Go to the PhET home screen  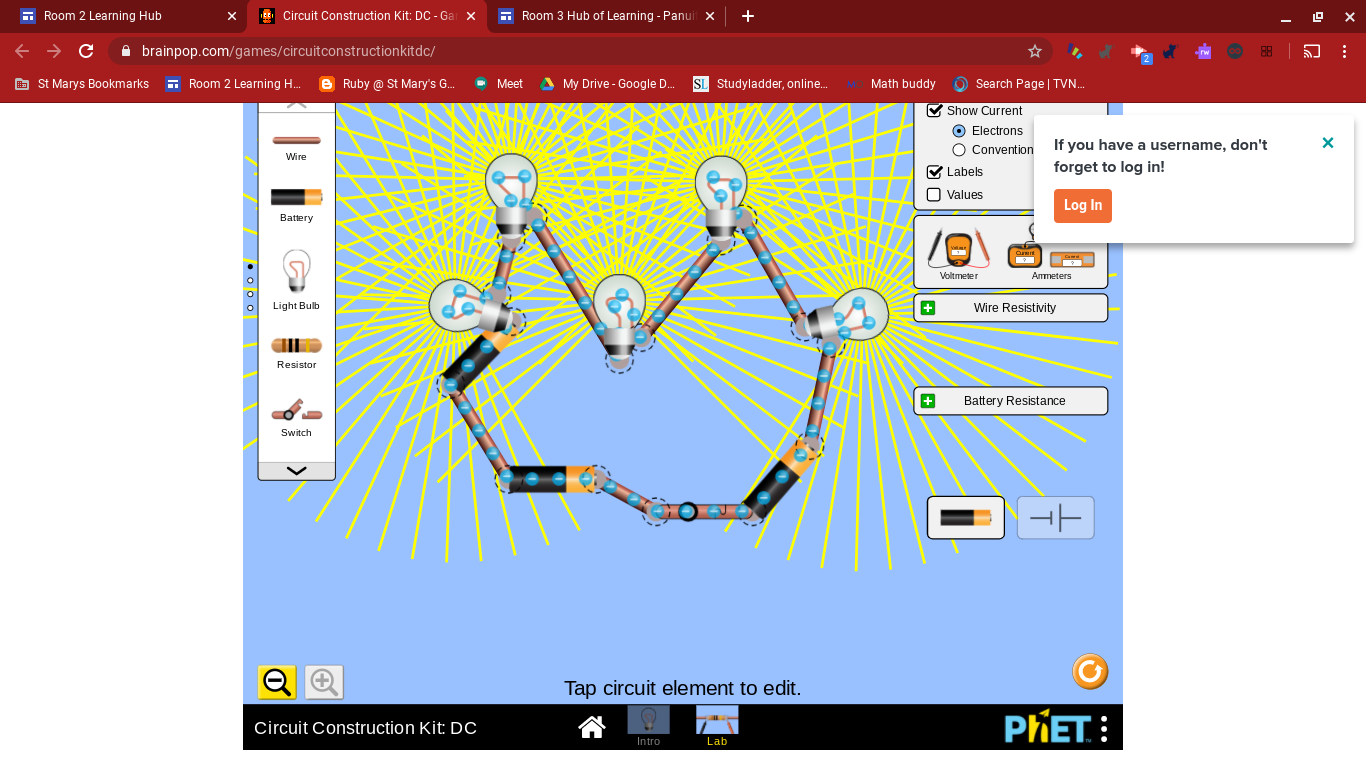coord(592,727)
